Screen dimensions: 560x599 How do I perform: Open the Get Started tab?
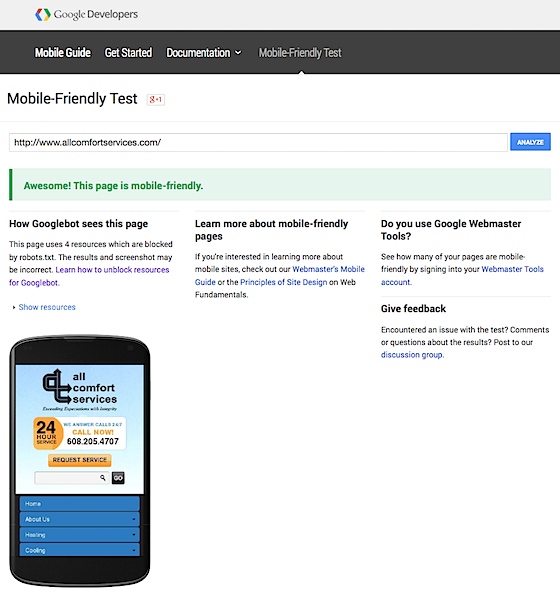click(x=128, y=52)
